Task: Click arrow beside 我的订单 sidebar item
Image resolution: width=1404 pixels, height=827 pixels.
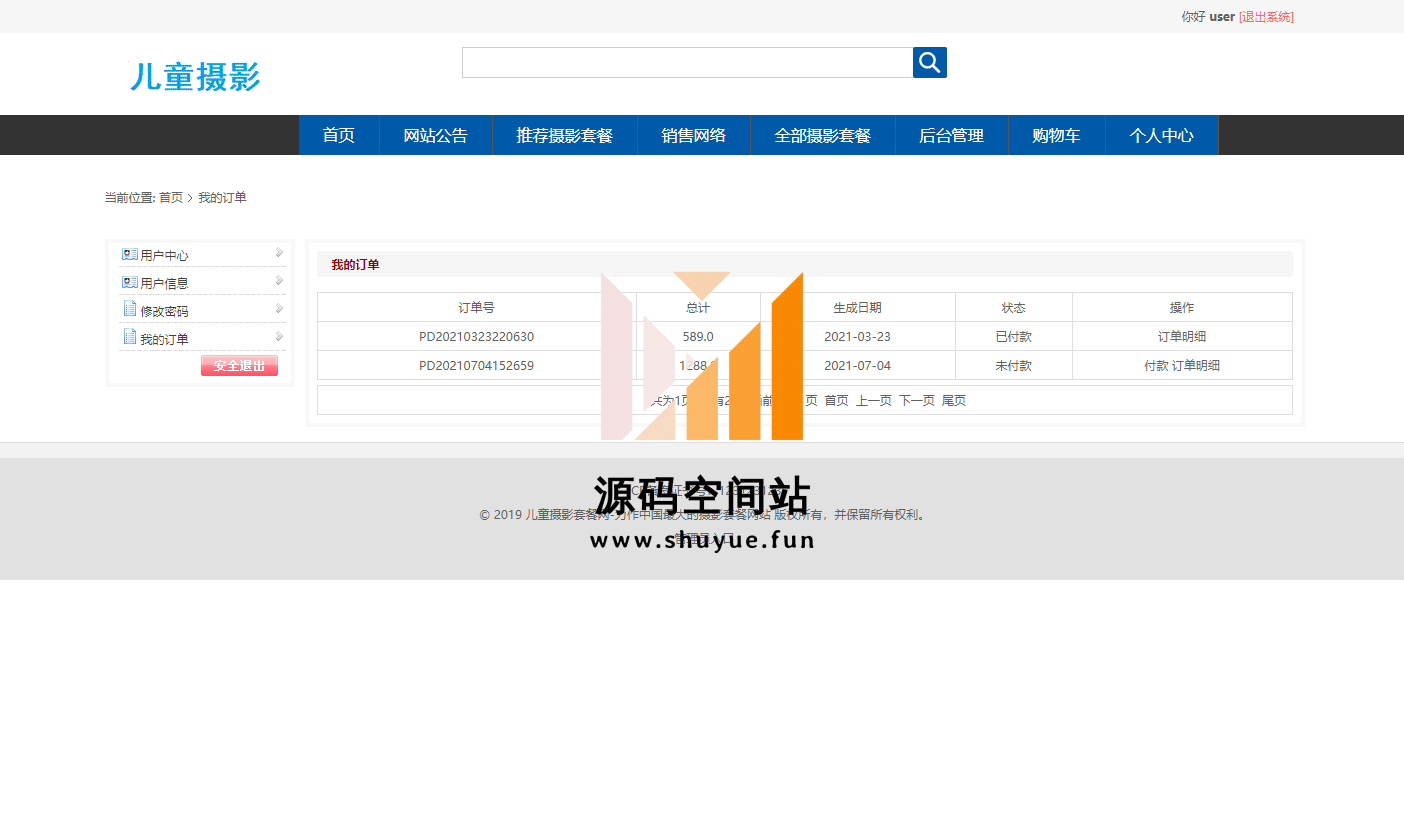Action: (280, 337)
